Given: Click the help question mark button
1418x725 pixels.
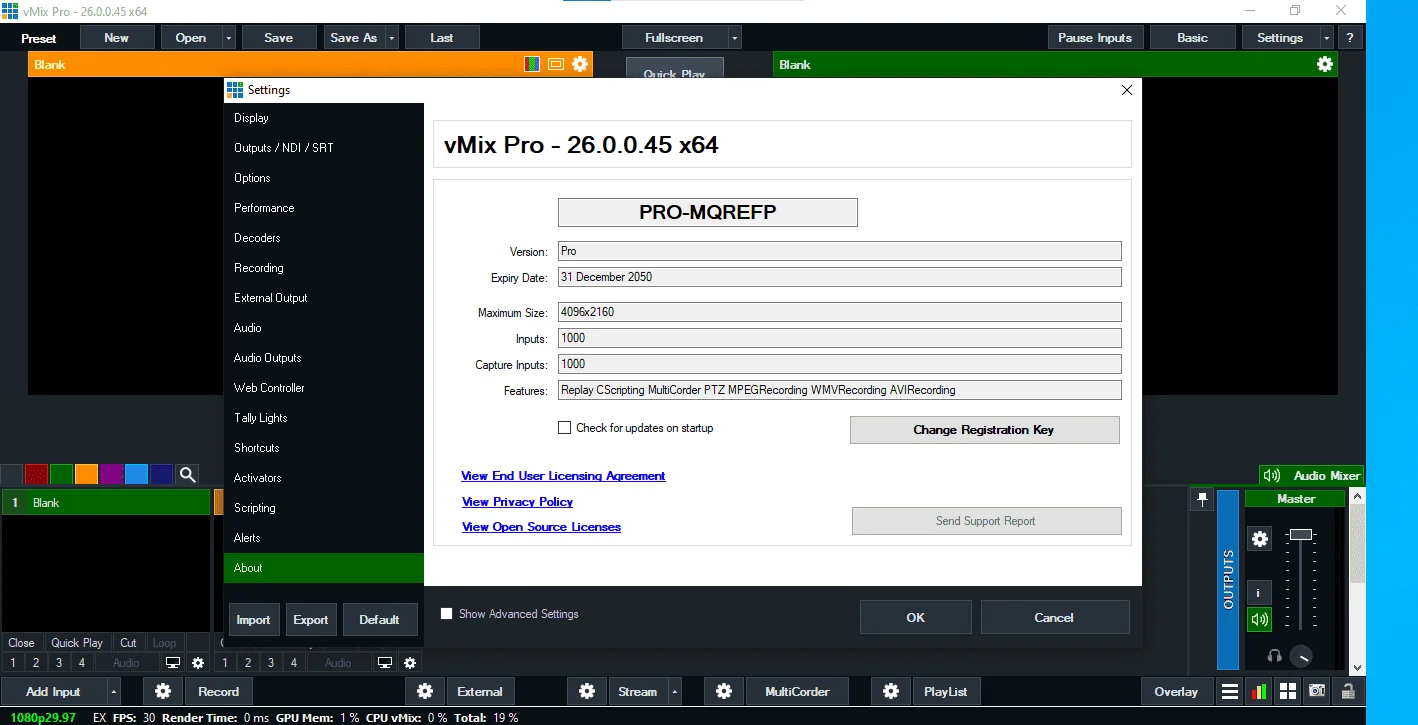Looking at the screenshot, I should (x=1350, y=38).
